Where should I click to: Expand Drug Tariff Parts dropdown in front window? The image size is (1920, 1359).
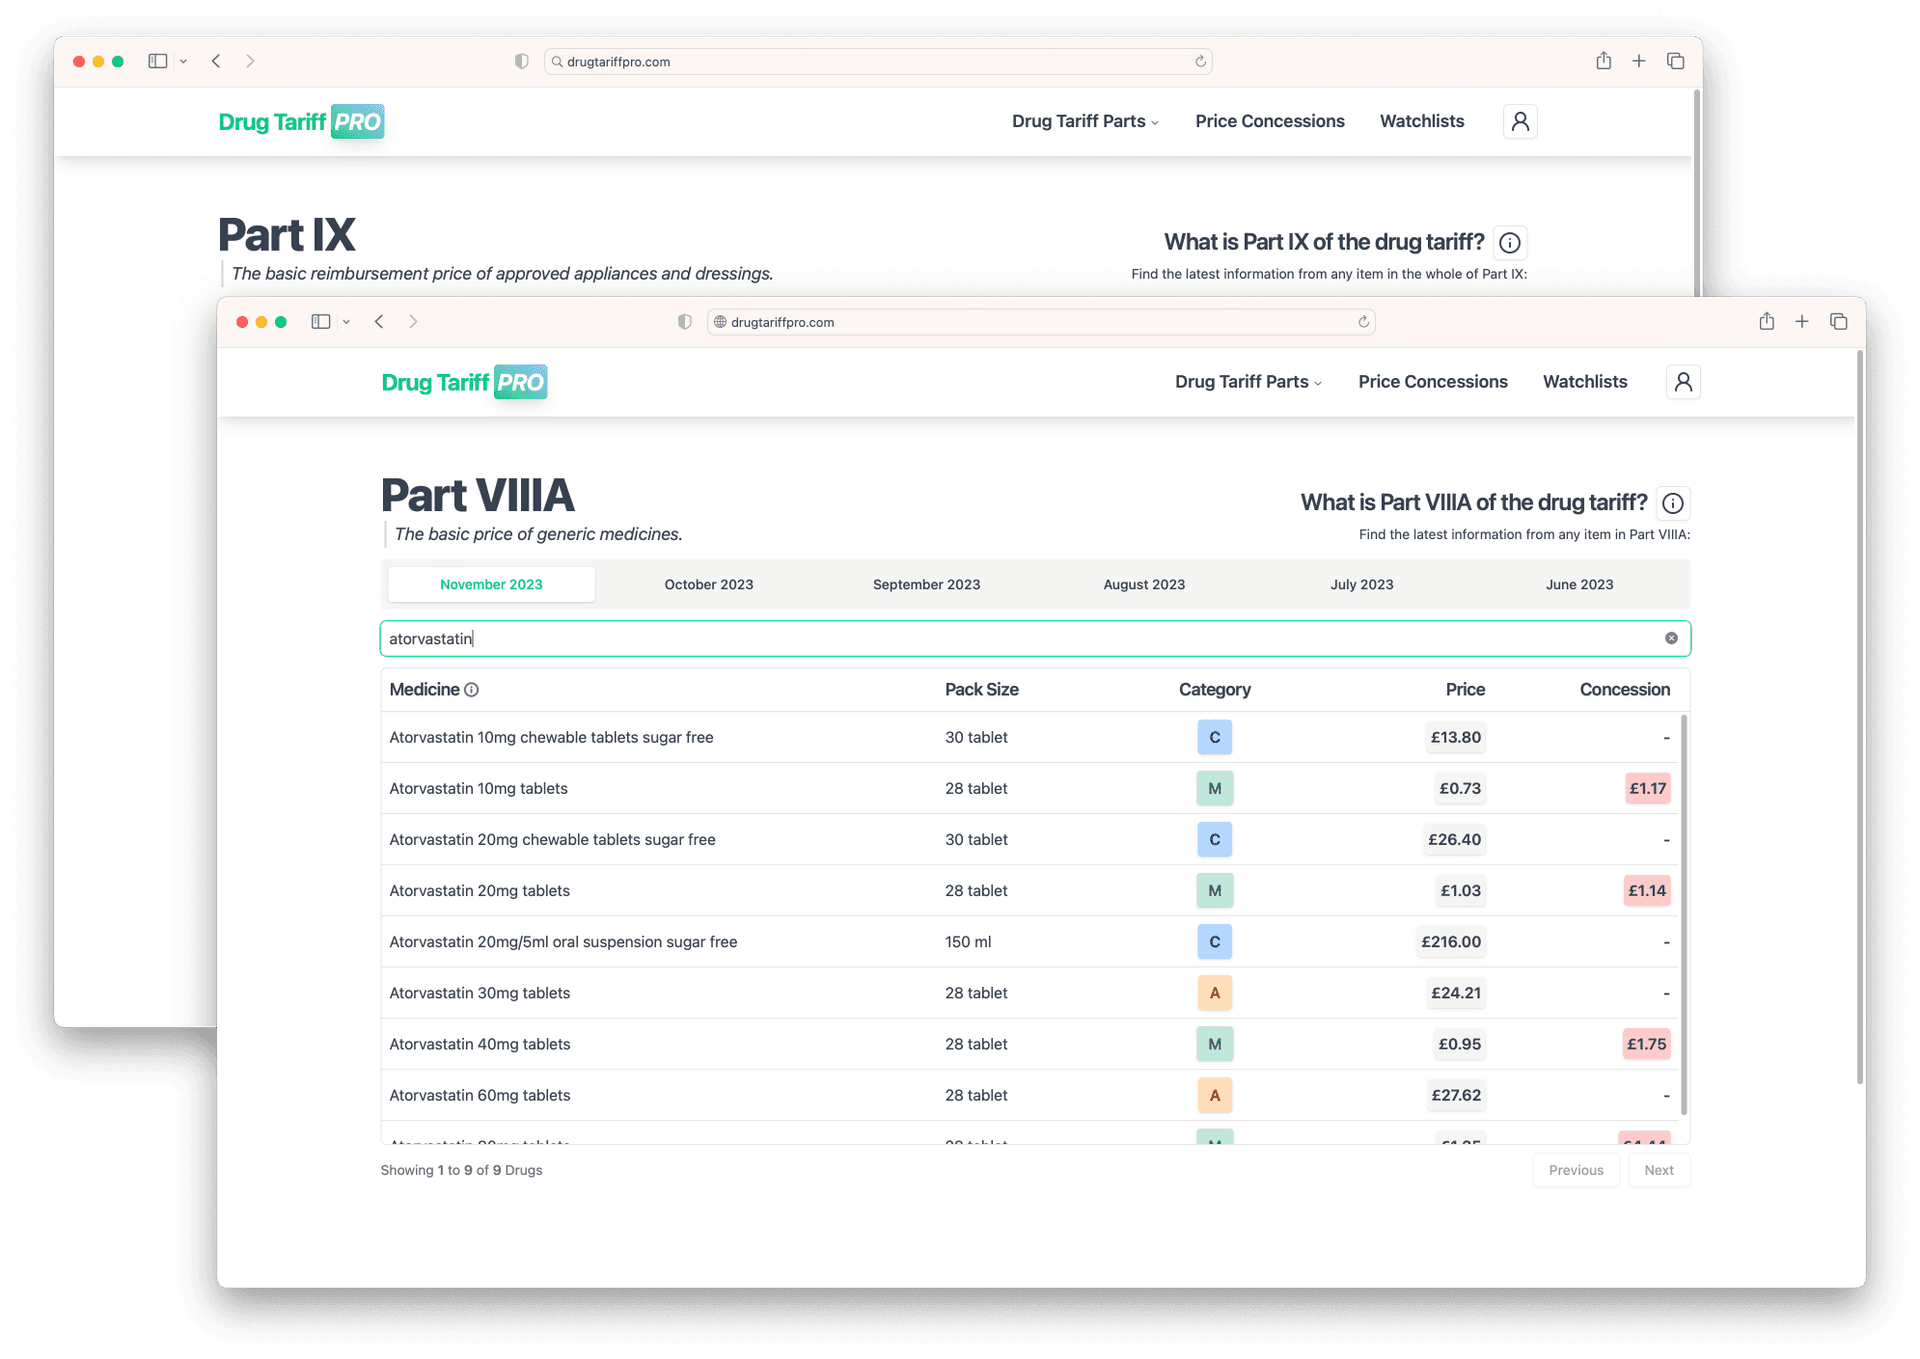1248,382
